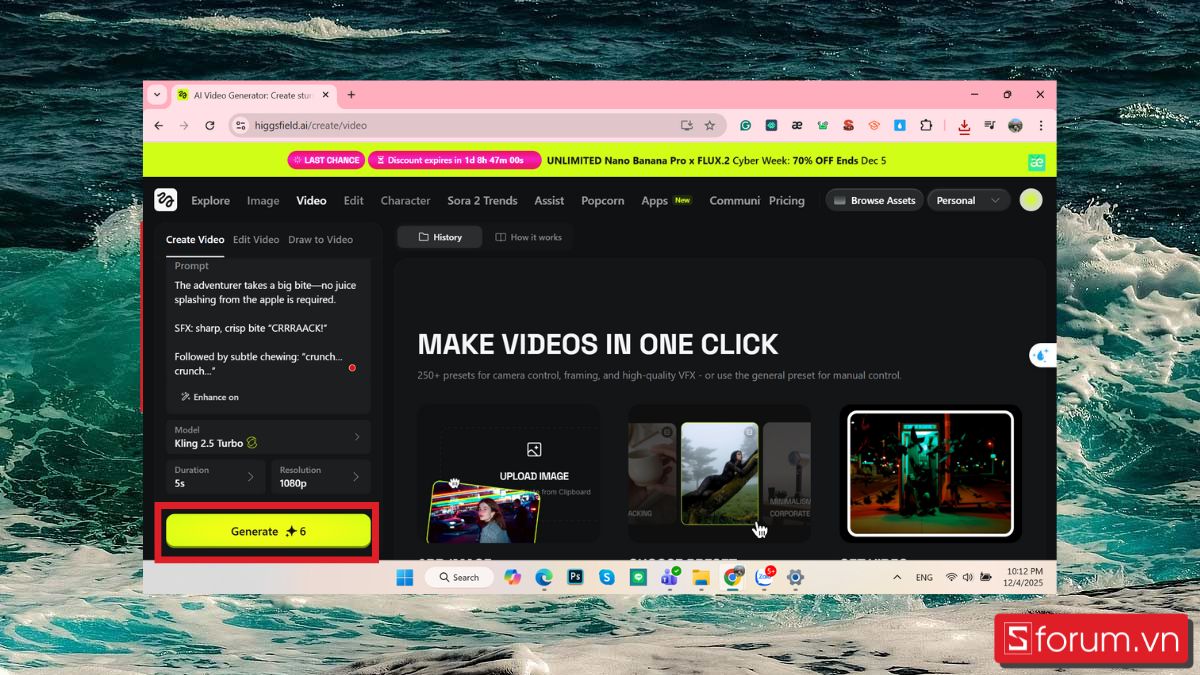Click the floating water drop side widget
Screen dimensions: 1200x675
[1042, 355]
